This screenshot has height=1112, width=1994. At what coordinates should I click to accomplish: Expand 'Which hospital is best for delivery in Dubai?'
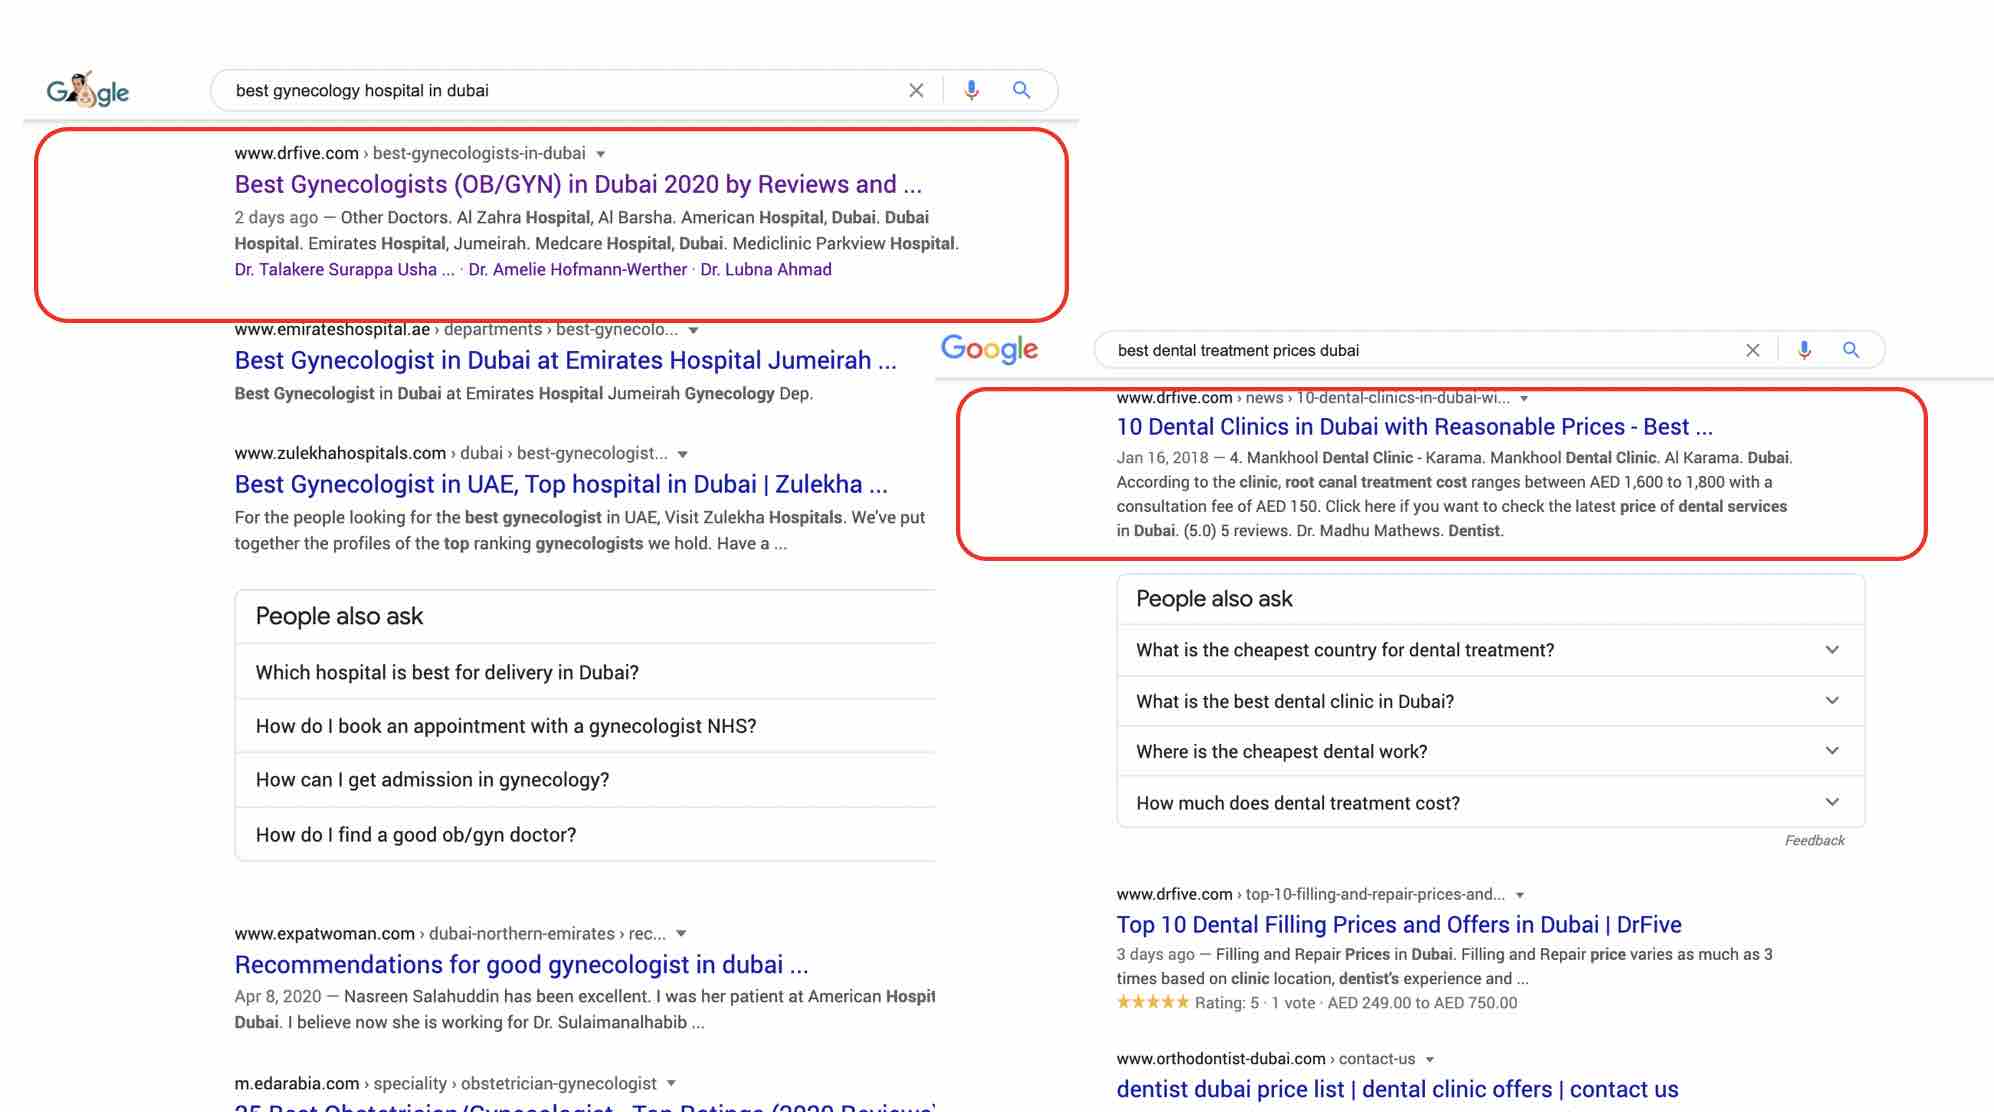585,672
